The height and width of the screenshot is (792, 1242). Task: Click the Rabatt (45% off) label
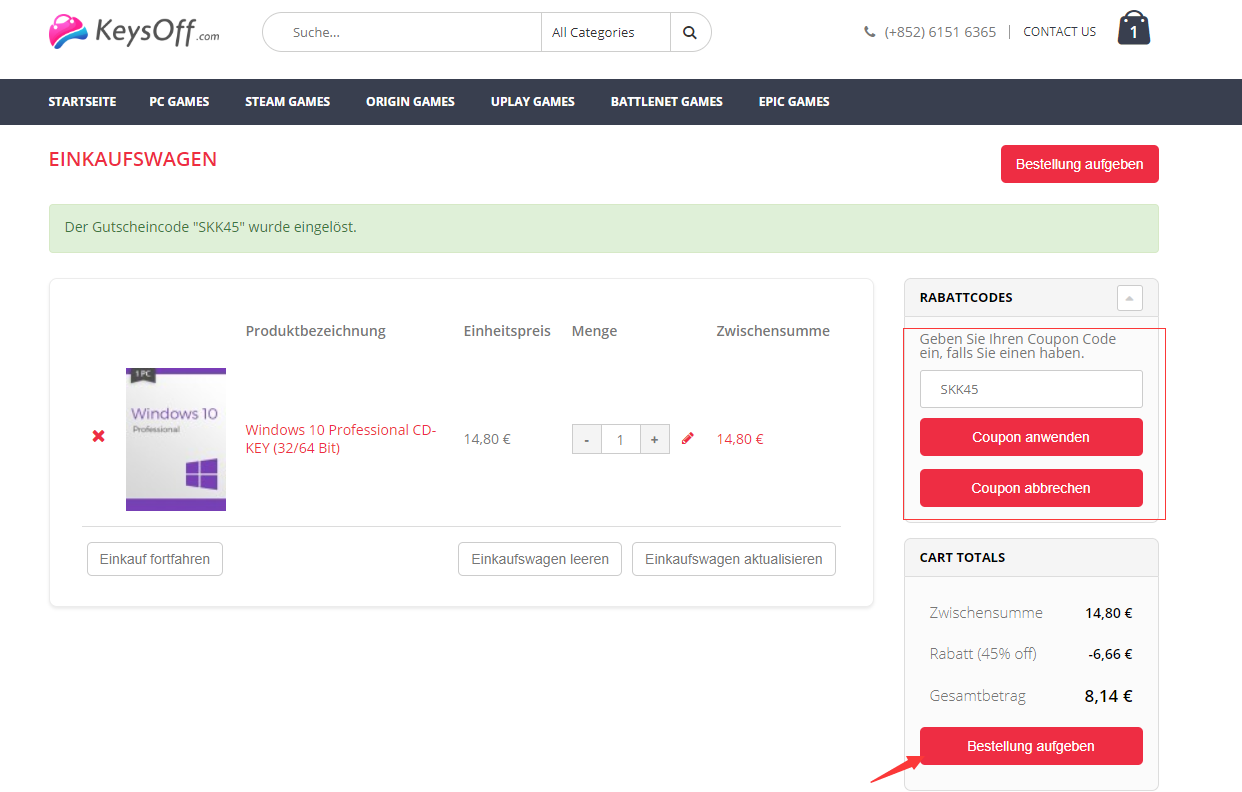tap(983, 654)
